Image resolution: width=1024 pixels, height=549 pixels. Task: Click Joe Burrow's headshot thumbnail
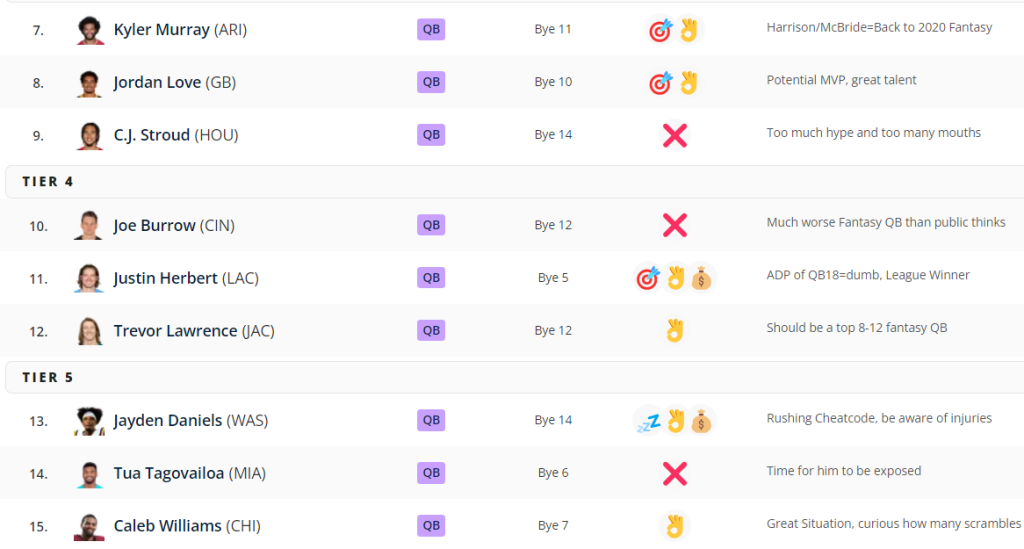tap(88, 225)
